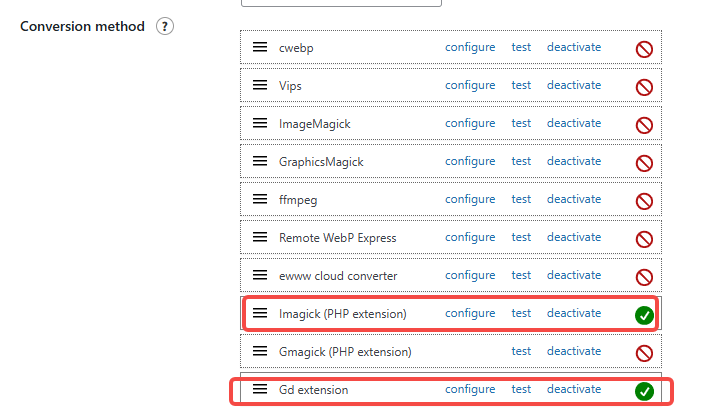726x420 pixels.
Task: Configure the cwebp converter
Action: (x=470, y=47)
